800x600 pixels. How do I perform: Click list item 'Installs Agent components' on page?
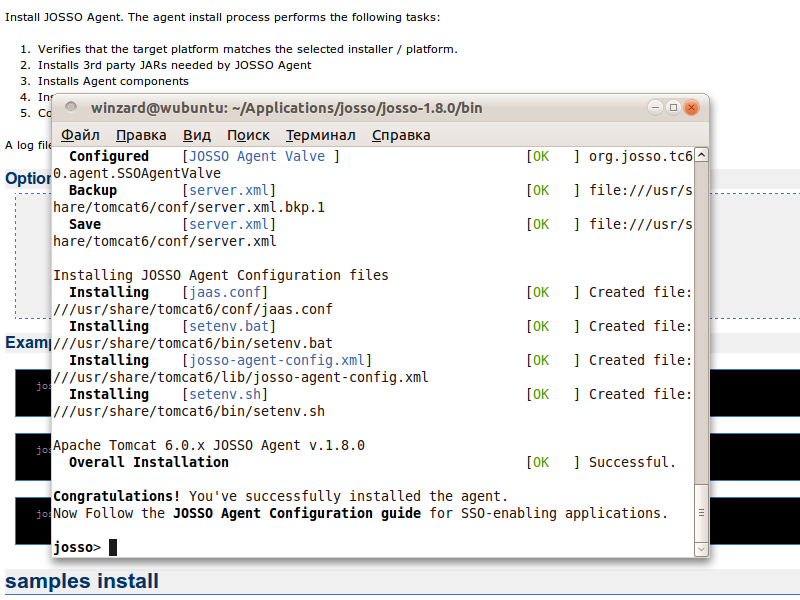(x=113, y=81)
